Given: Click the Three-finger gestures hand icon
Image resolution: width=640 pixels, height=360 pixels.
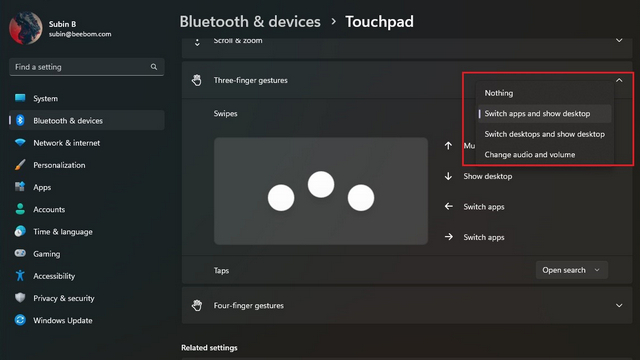Looking at the screenshot, I should [197, 80].
